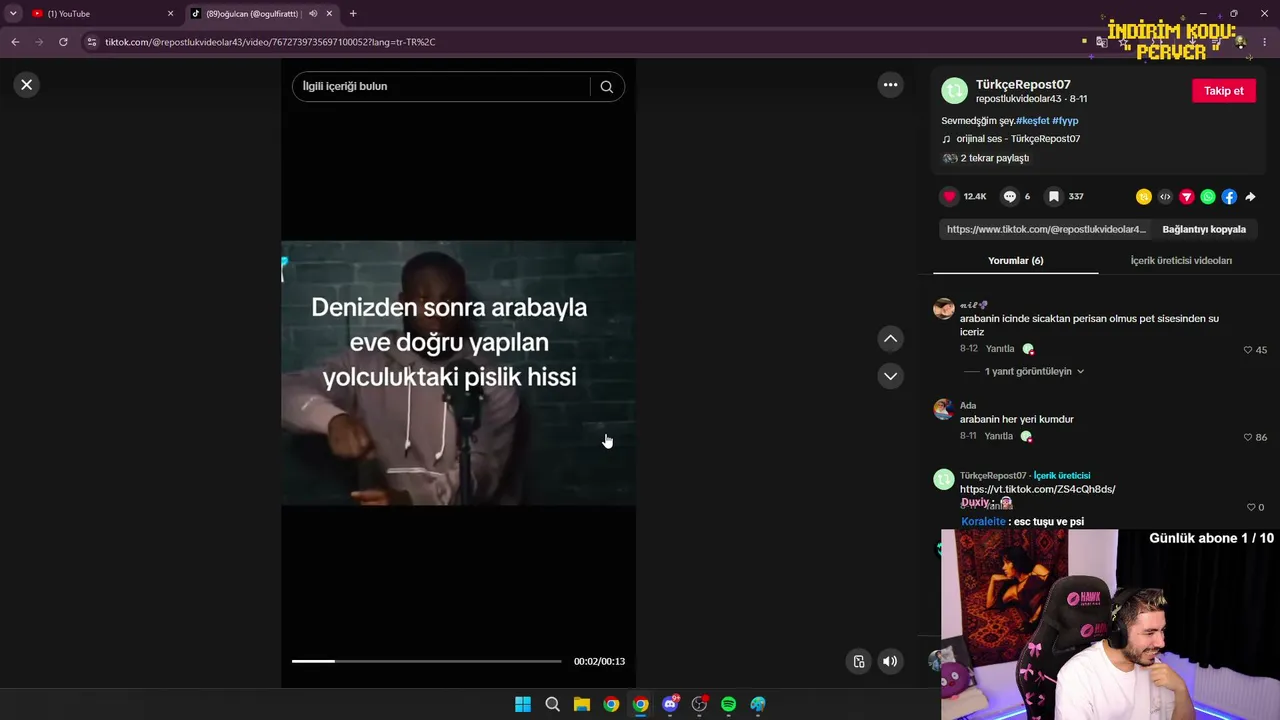Open more share options arrow
Viewport: 1280px width, 720px height.
(x=1251, y=197)
